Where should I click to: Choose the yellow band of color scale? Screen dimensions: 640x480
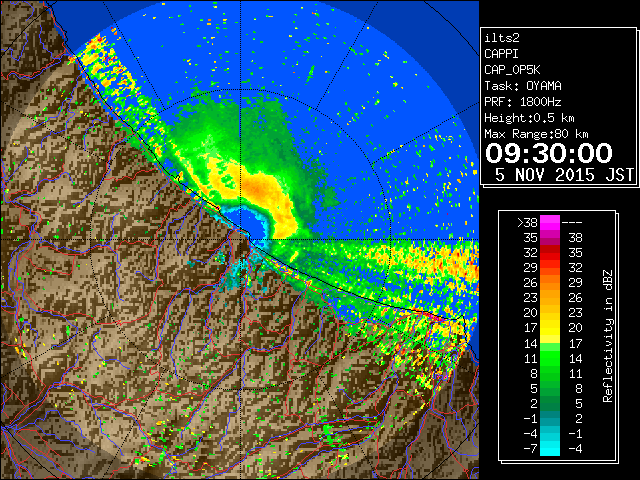click(x=550, y=328)
